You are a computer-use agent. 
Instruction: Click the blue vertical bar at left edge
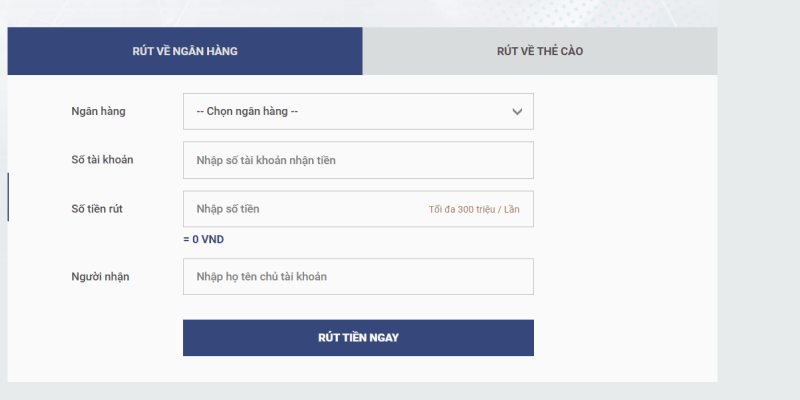point(8,196)
